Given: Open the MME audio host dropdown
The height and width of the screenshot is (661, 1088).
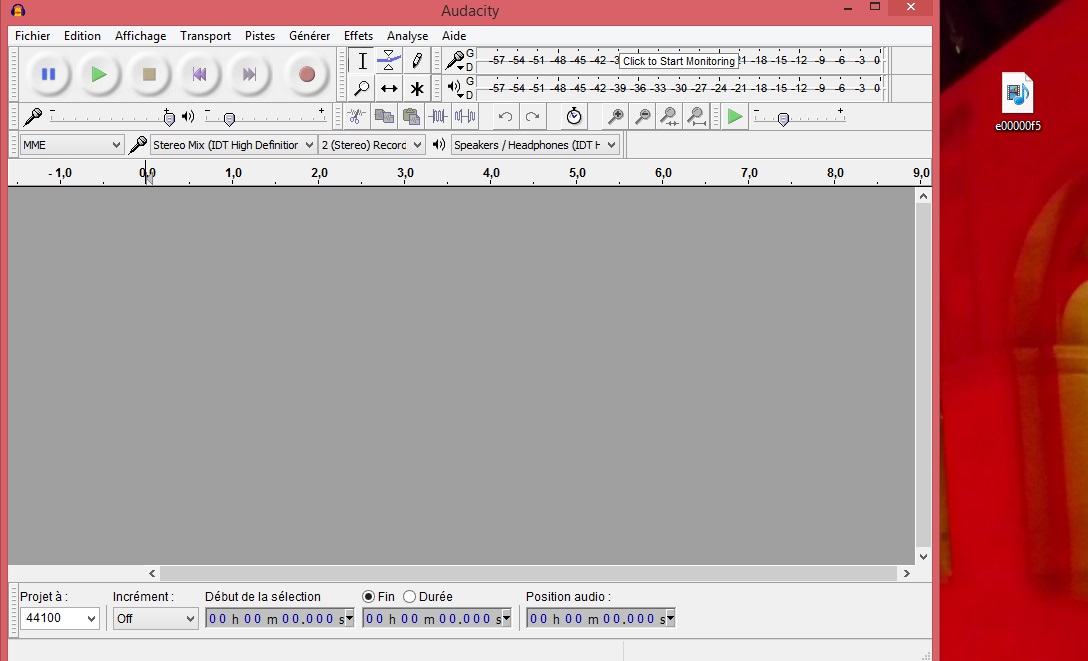Looking at the screenshot, I should pyautogui.click(x=71, y=145).
